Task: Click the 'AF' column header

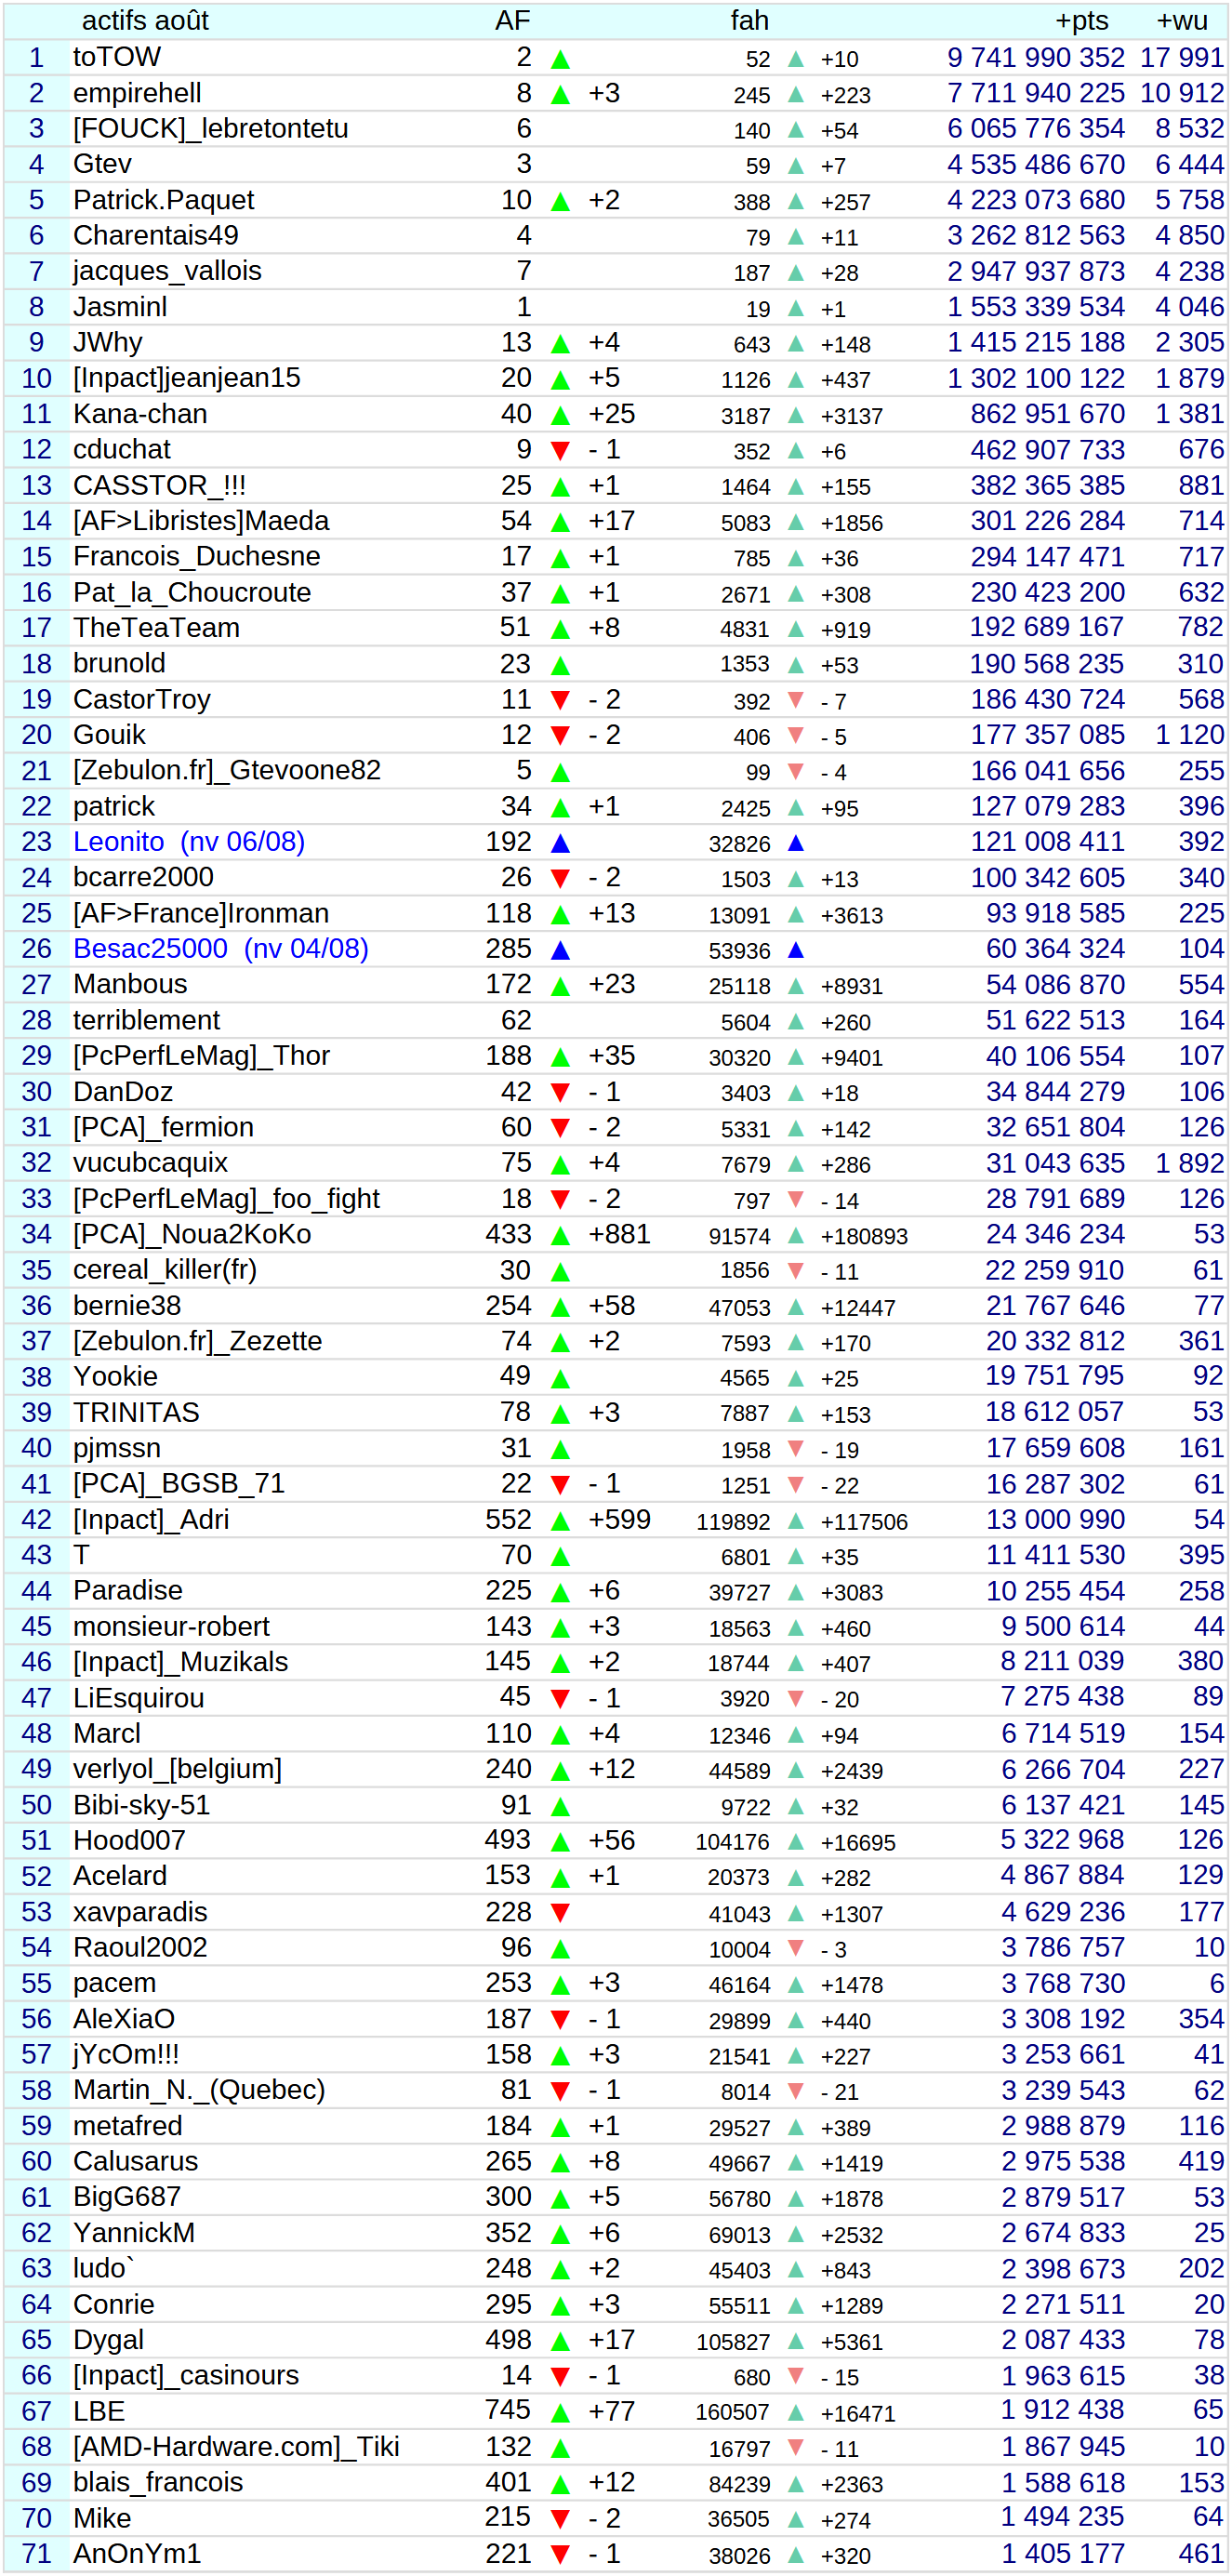Action: pyautogui.click(x=512, y=21)
